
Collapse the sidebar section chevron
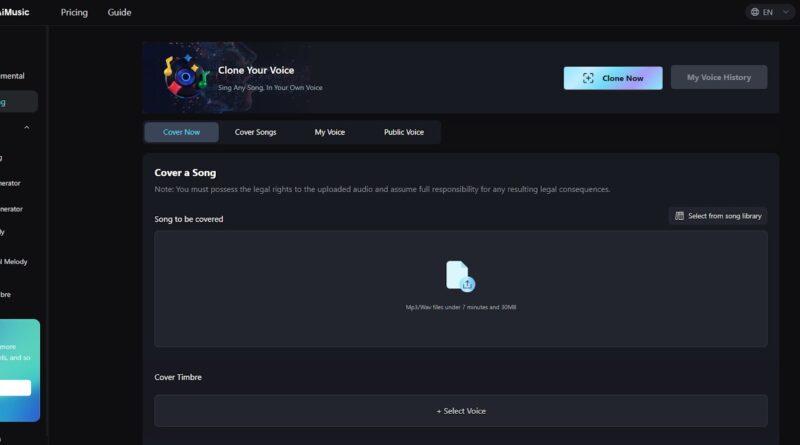click(27, 128)
